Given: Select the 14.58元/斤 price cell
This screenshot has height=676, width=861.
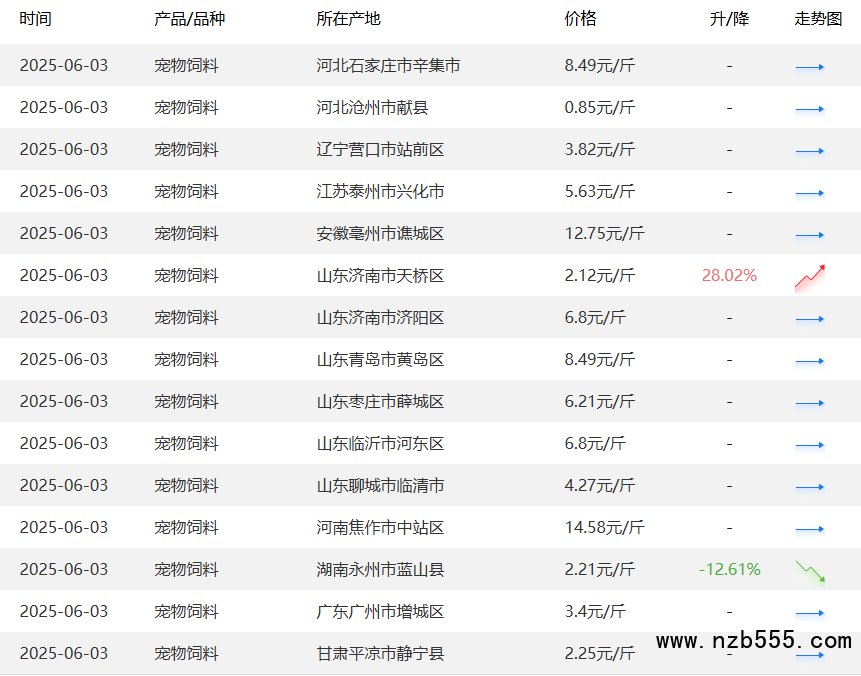Looking at the screenshot, I should [x=604, y=527].
